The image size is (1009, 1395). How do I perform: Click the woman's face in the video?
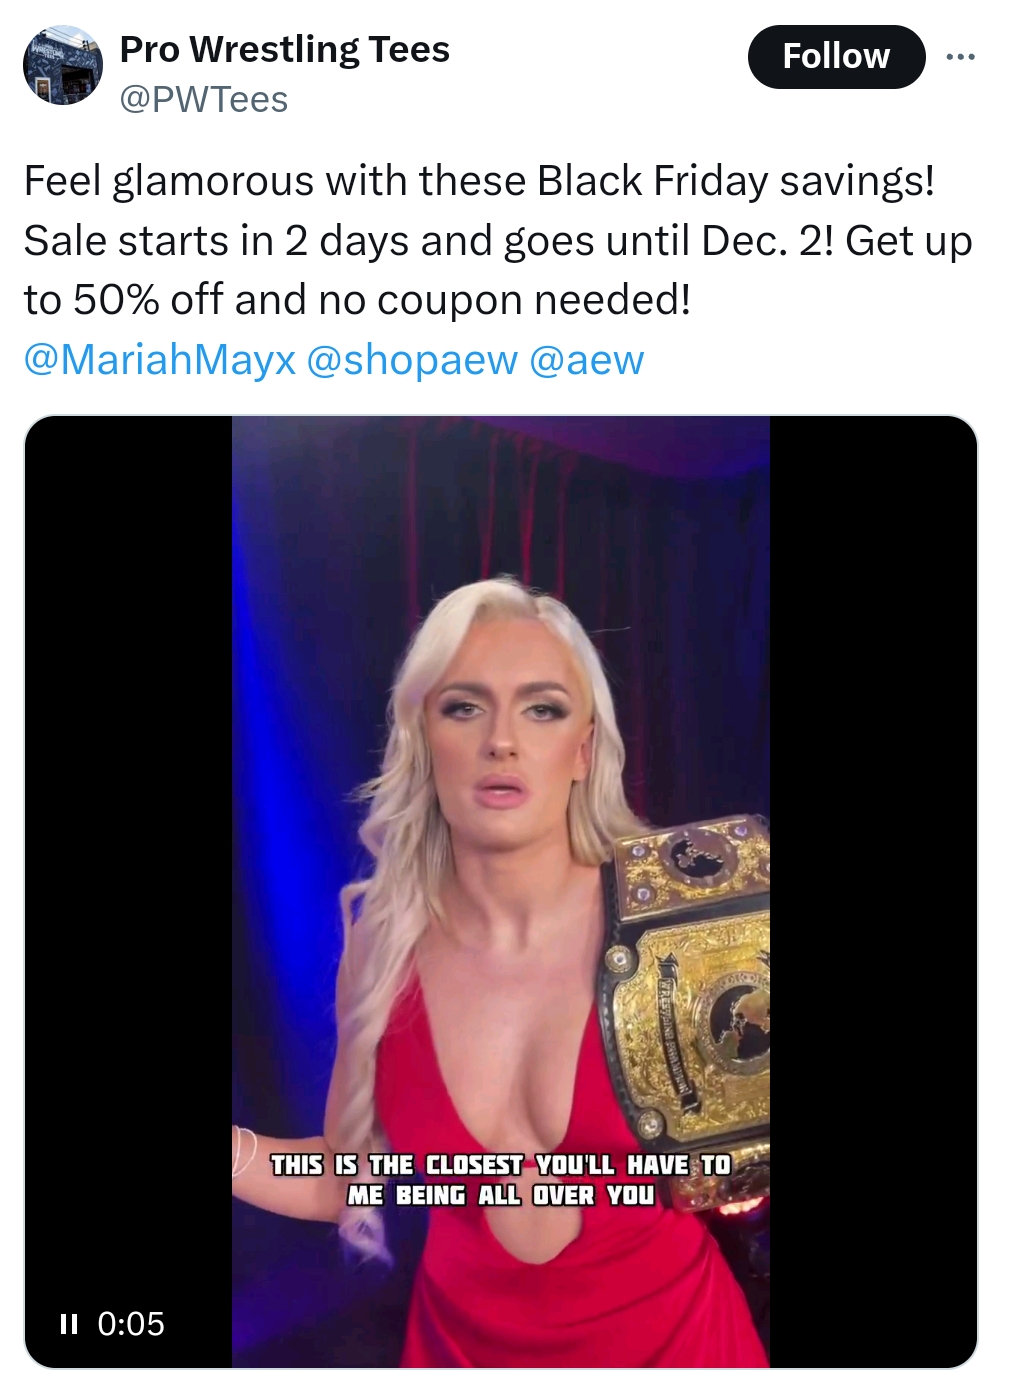pos(507,735)
